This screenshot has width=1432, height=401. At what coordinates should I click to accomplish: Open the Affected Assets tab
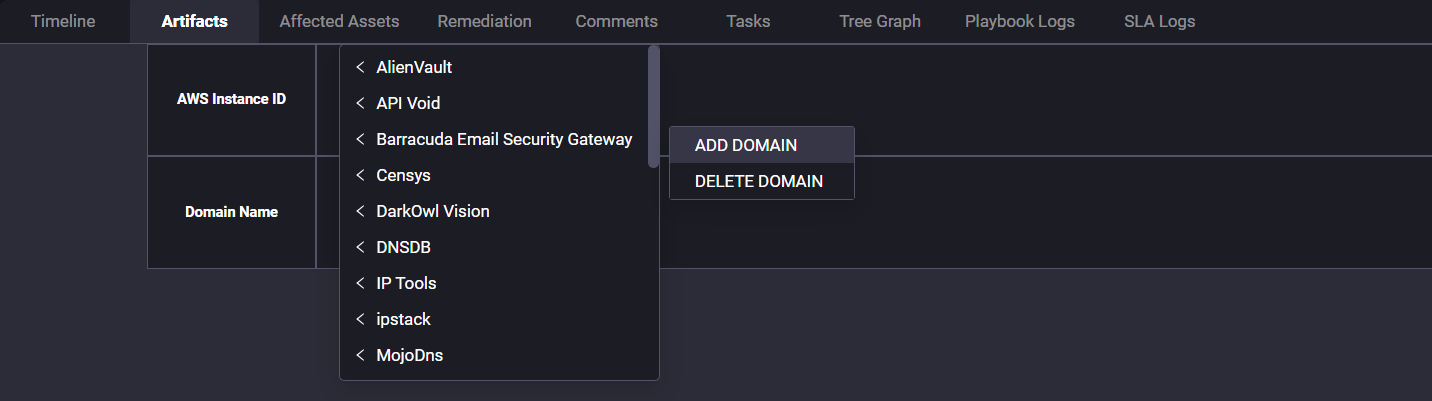coord(339,21)
